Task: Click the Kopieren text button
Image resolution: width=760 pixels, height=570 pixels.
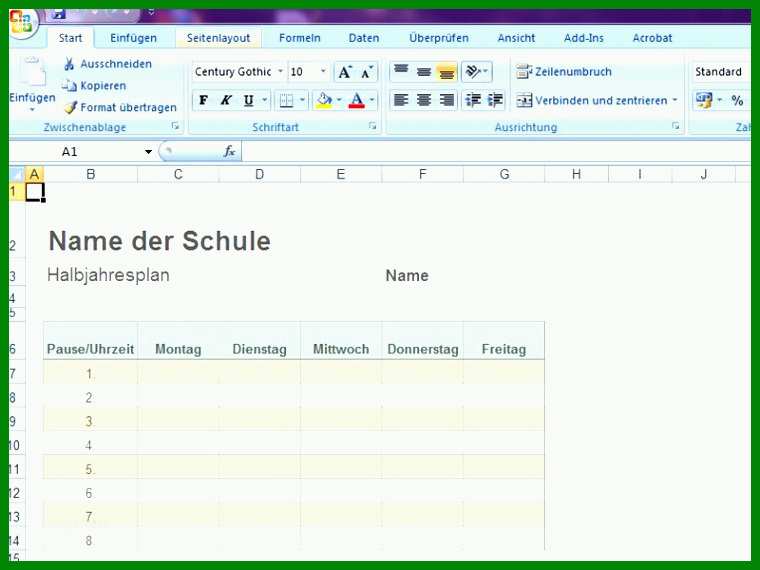Action: [103, 86]
